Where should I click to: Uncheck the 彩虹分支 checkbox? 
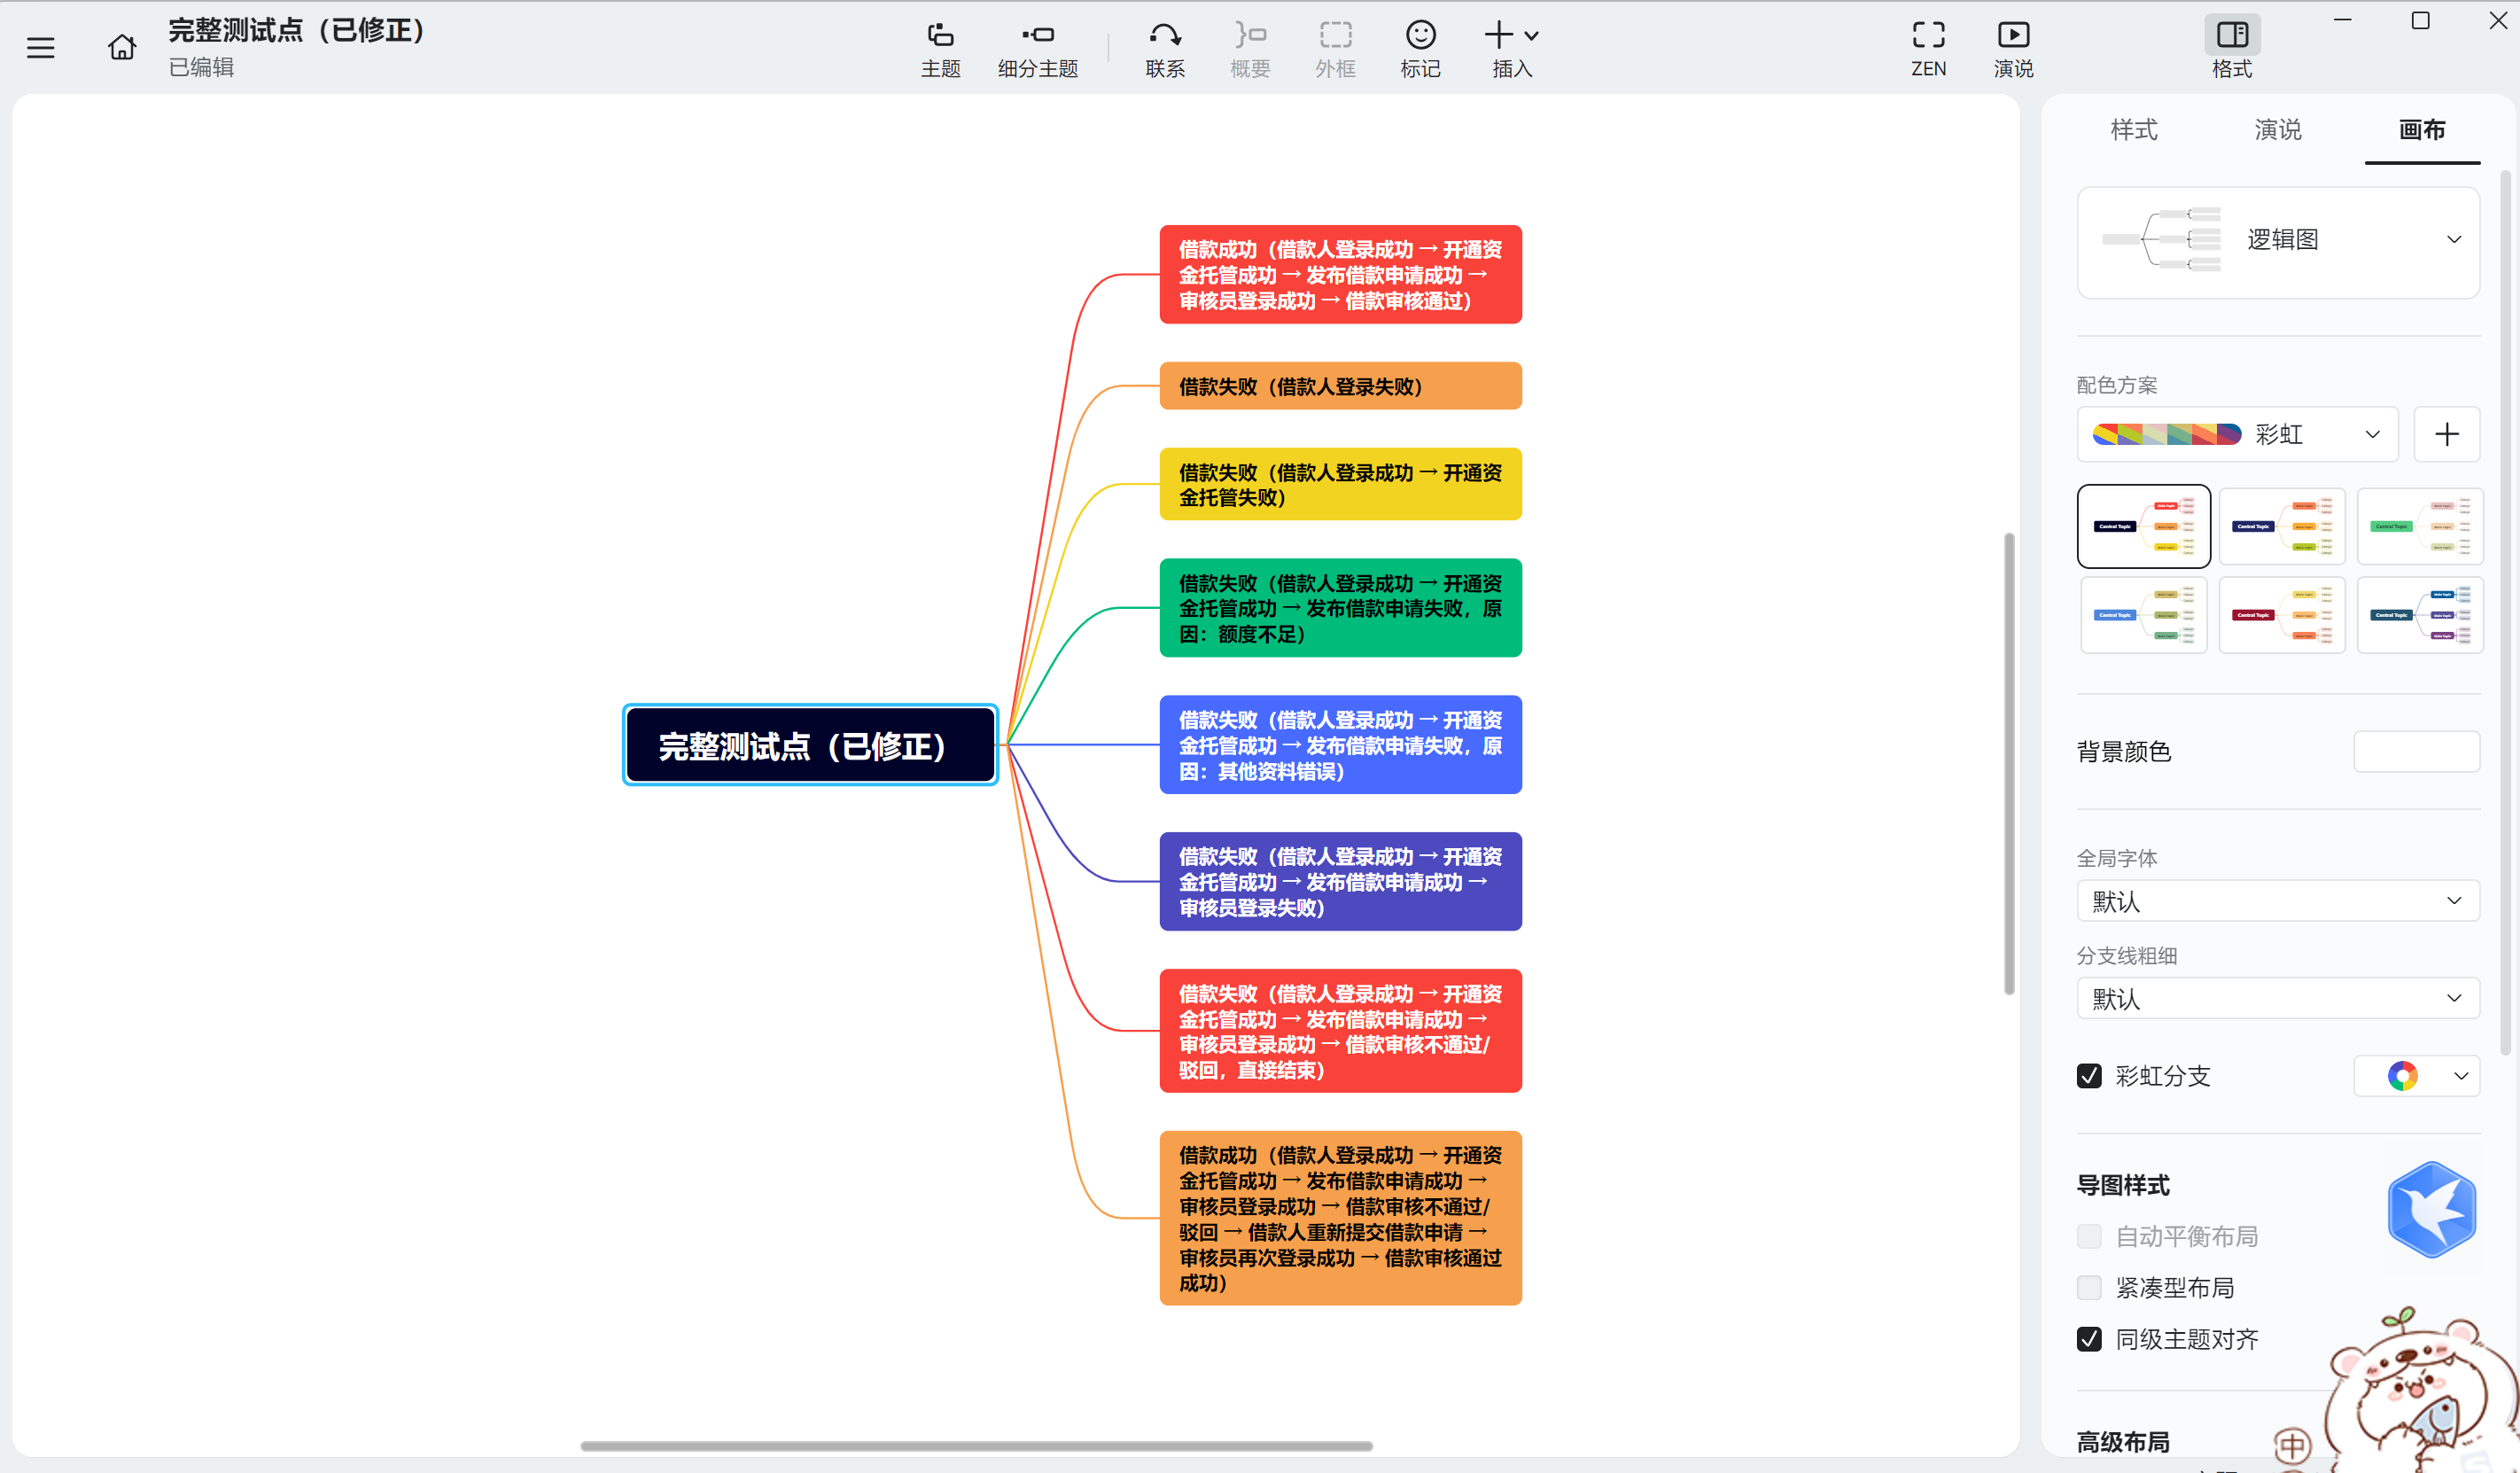(2089, 1076)
